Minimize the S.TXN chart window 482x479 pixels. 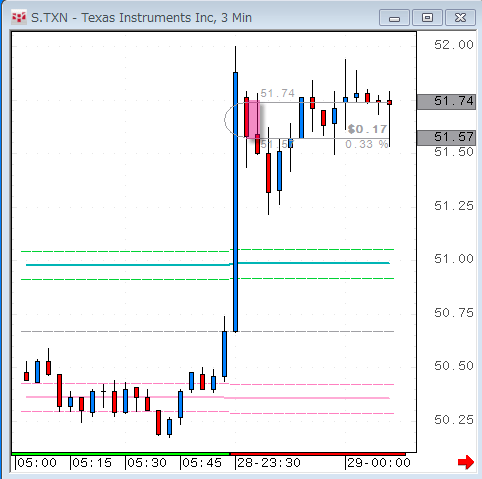[394, 18]
